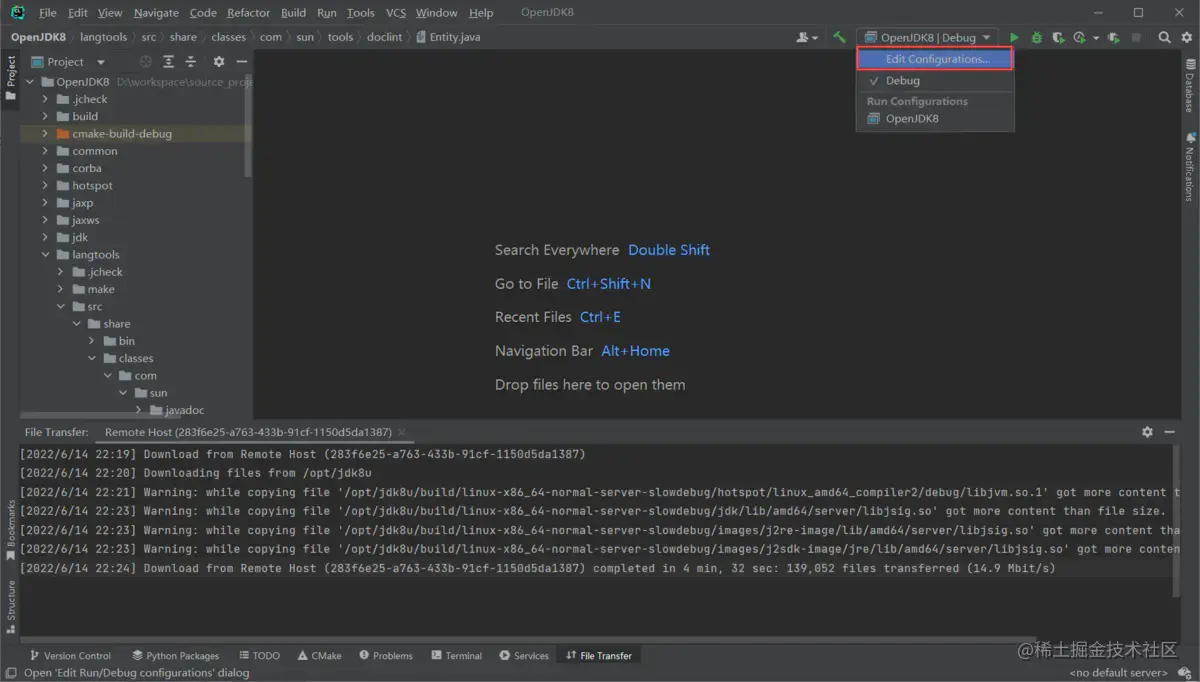Select the checked Debug profile entry

[x=902, y=81]
